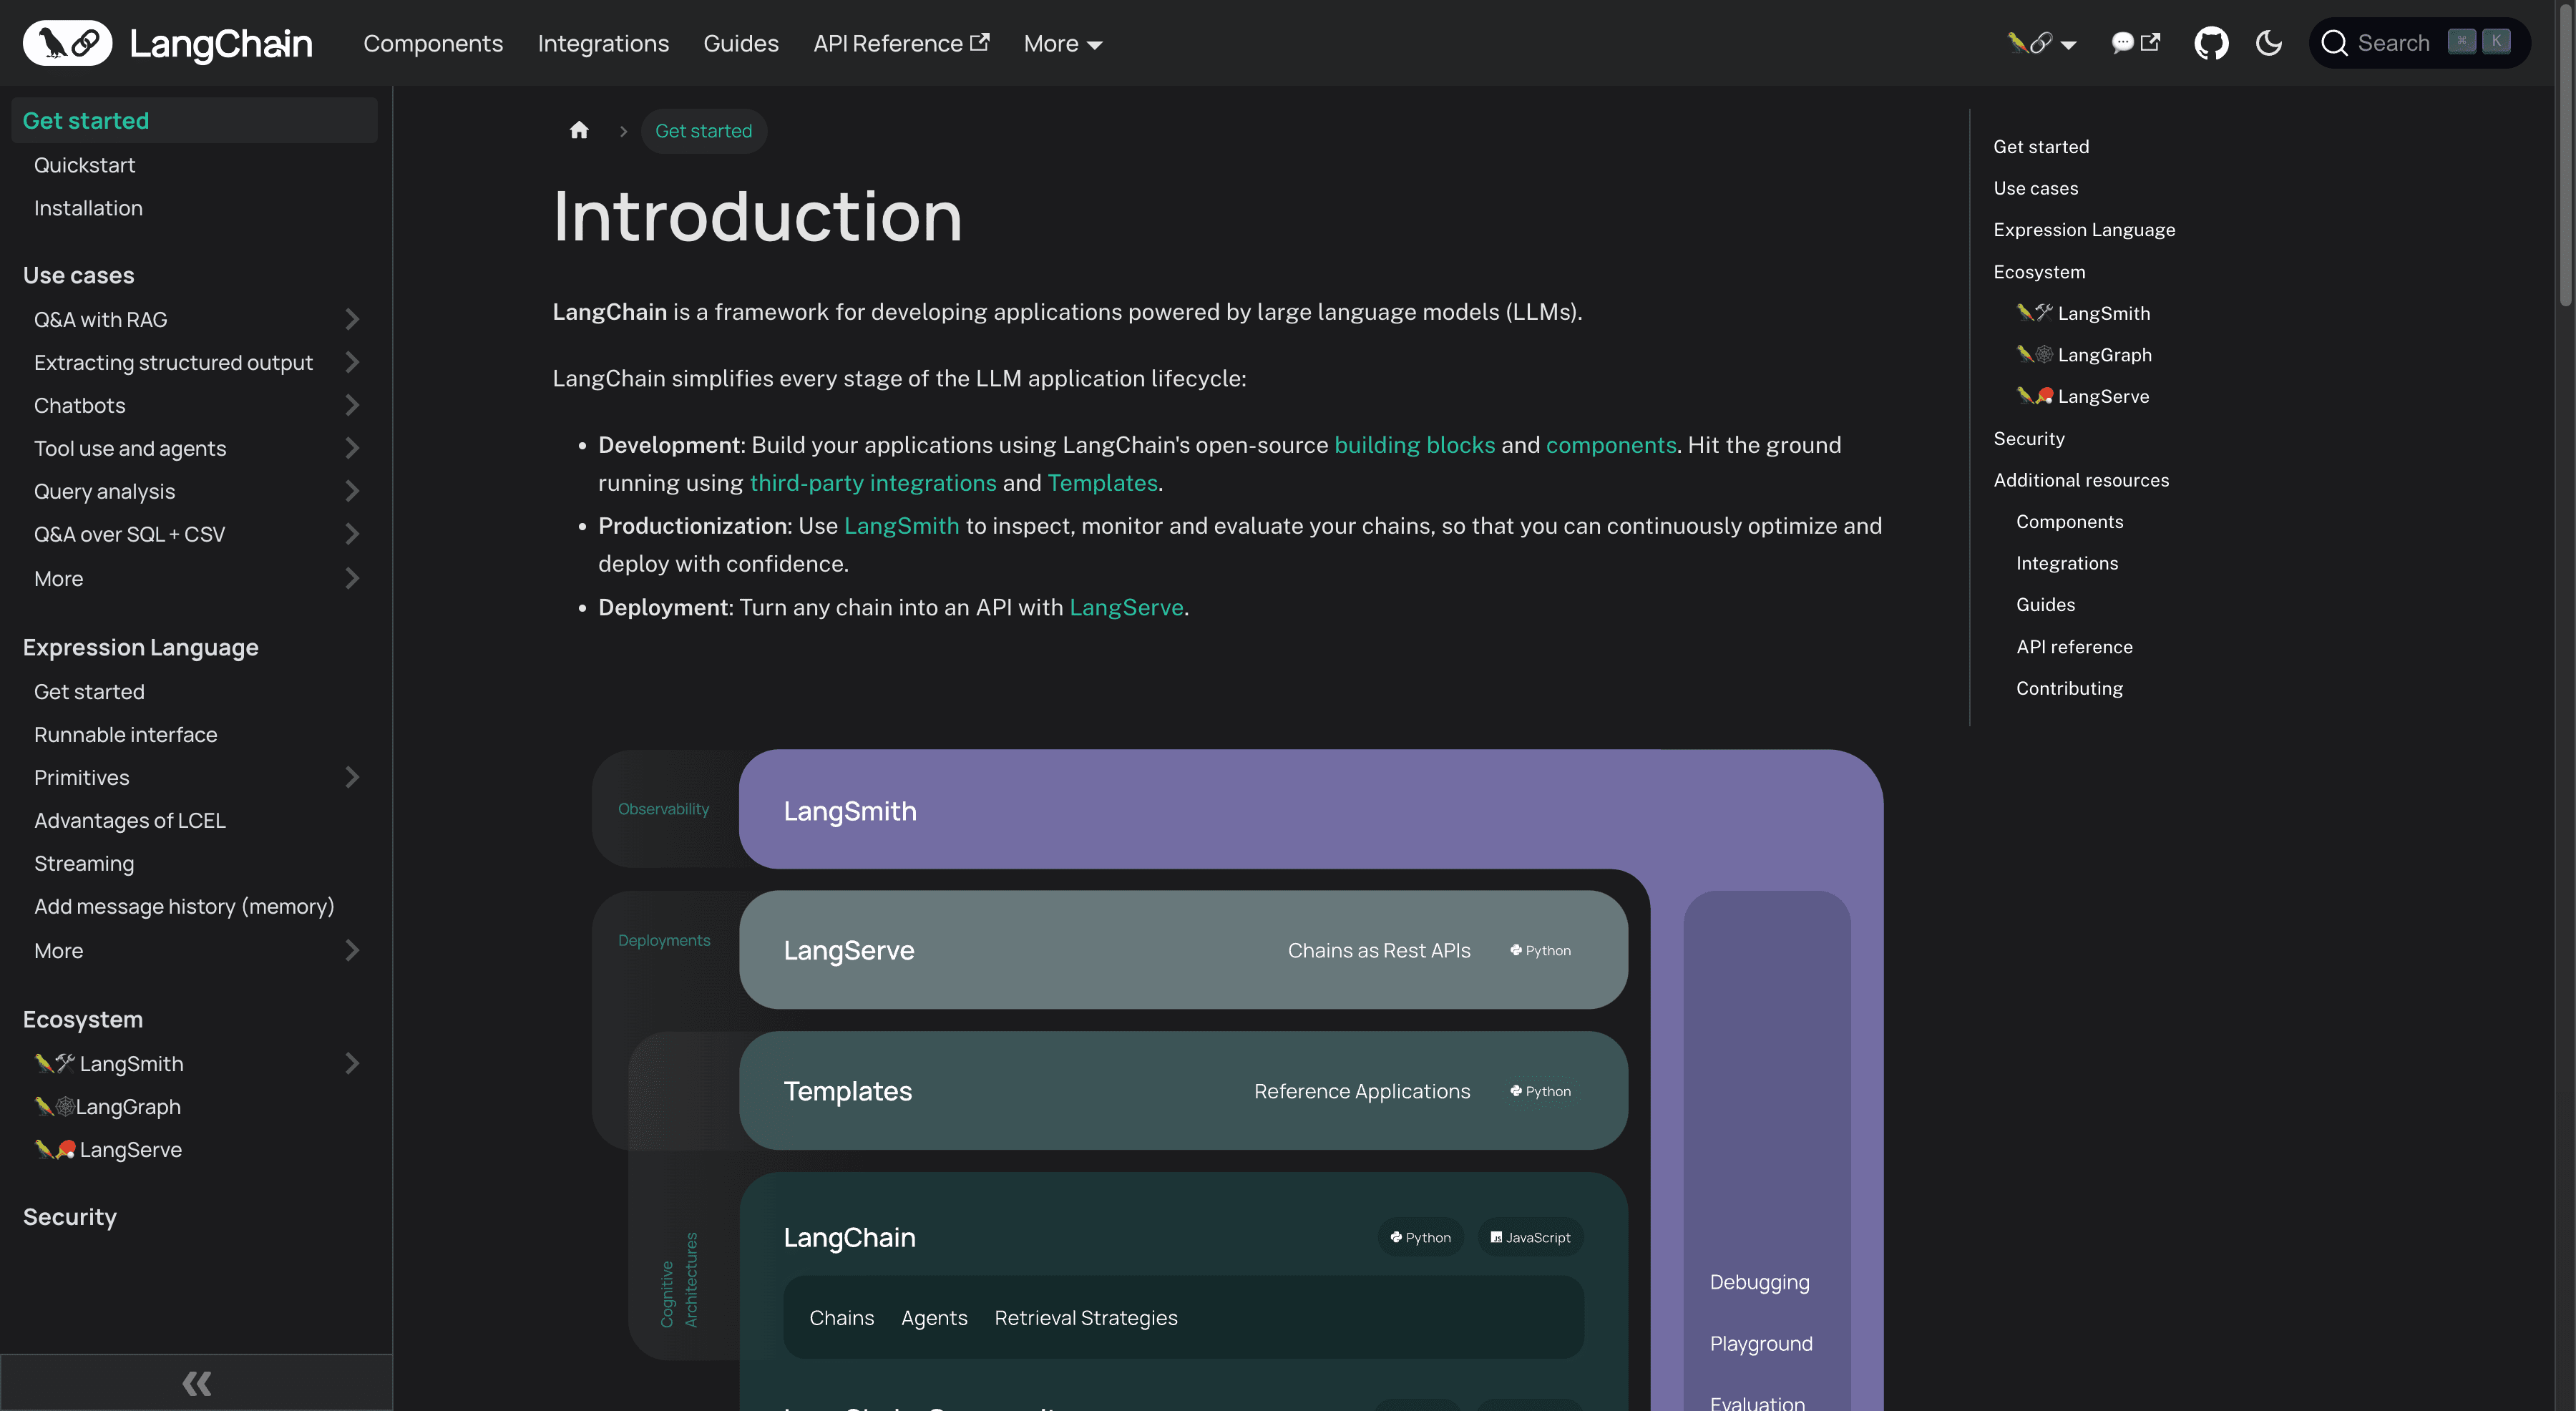Open LangGraph in the sidebar Ecosystem

pyautogui.click(x=108, y=1106)
